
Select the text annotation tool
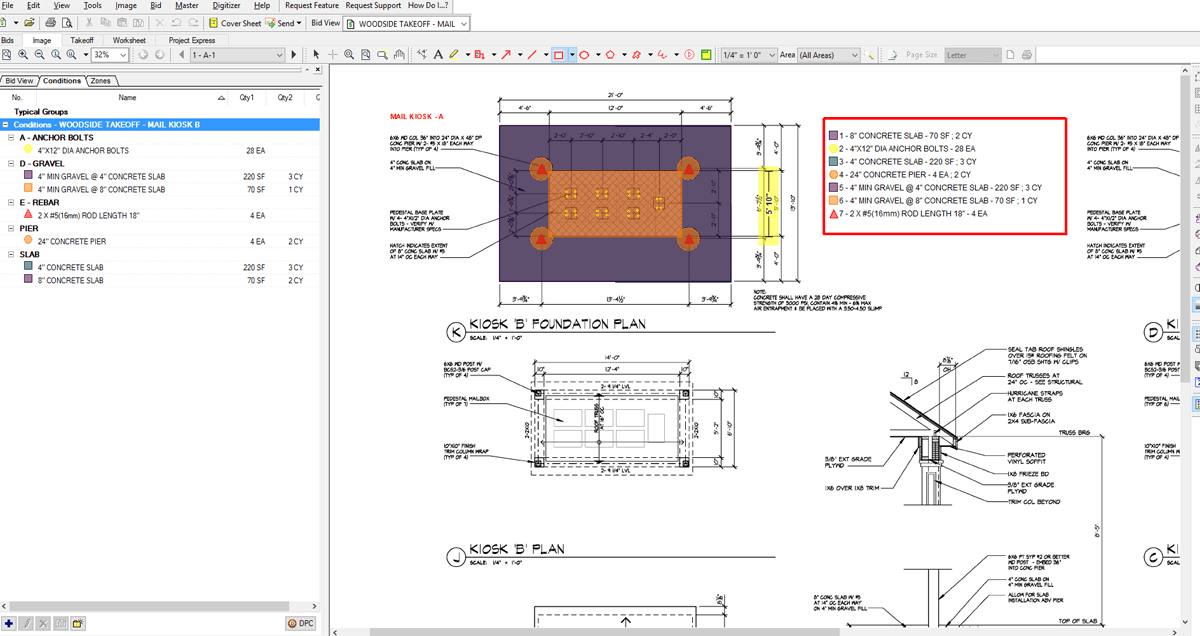[437, 55]
